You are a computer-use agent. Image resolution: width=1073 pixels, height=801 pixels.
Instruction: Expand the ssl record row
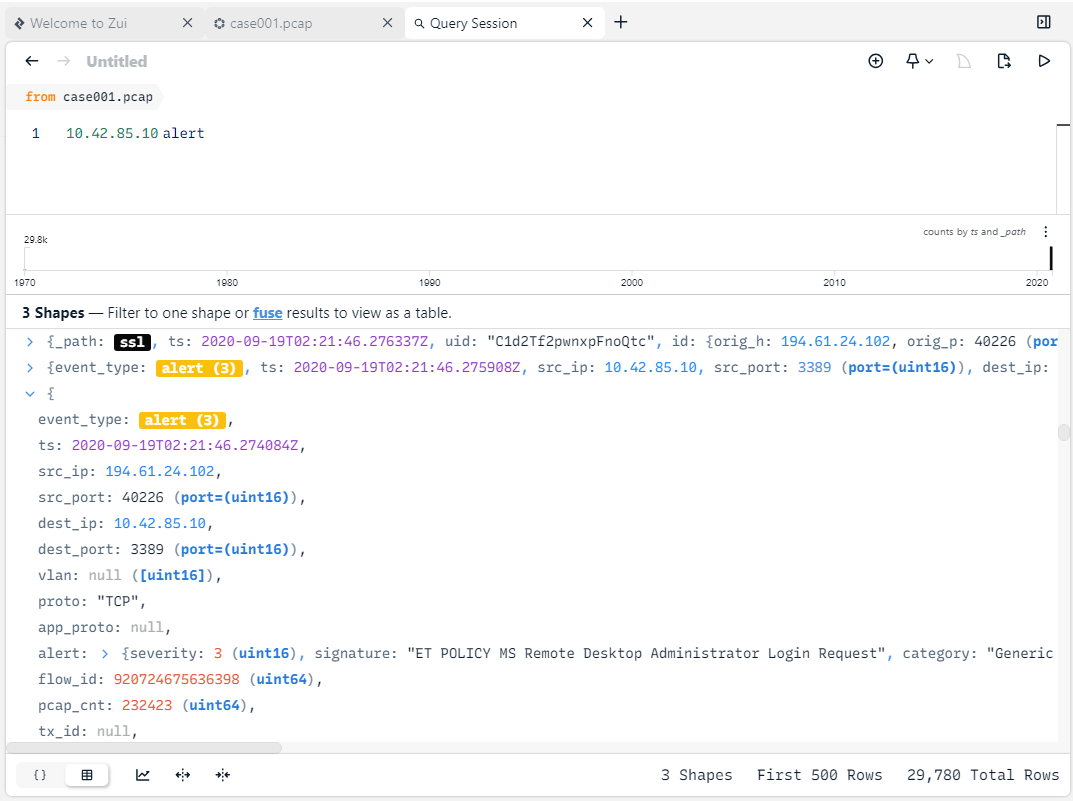(30, 342)
